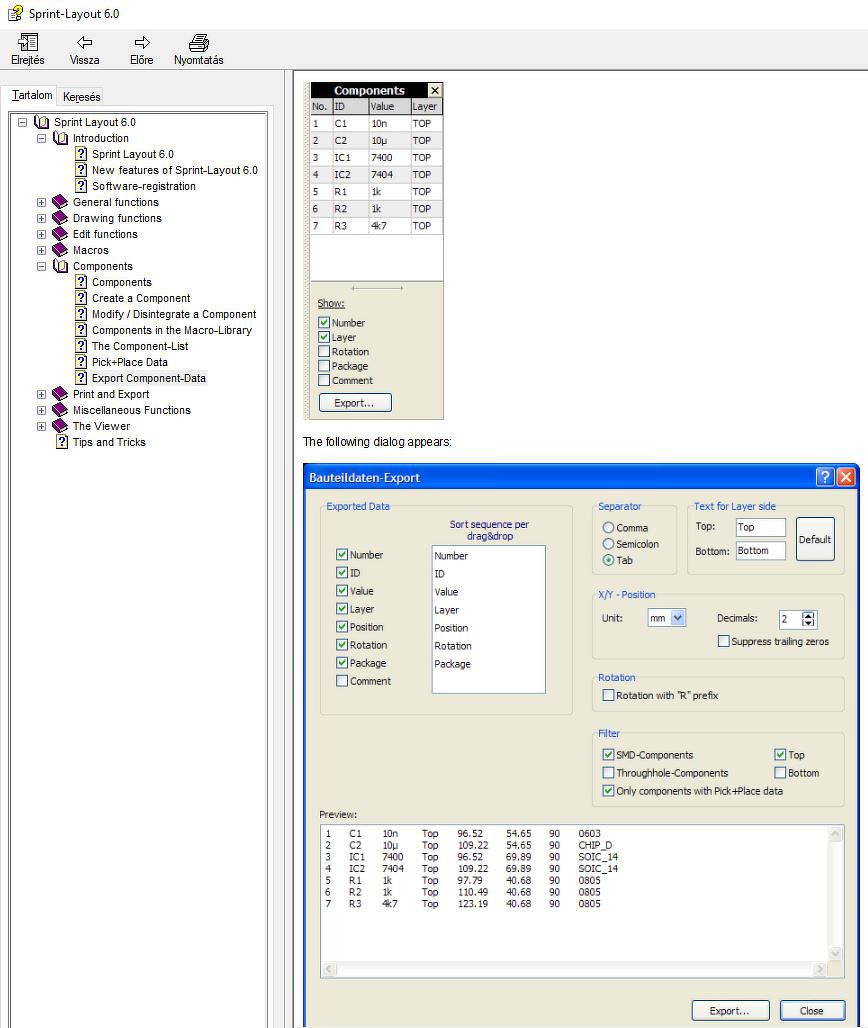868x1028 pixels.
Task: Expand the Print and Export node
Action: (x=41, y=395)
